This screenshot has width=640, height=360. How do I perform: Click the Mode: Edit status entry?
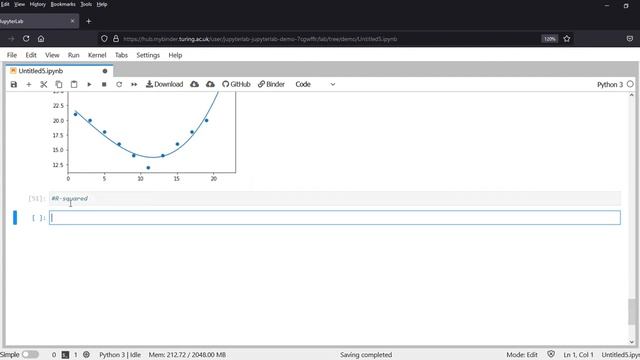click(x=522, y=355)
